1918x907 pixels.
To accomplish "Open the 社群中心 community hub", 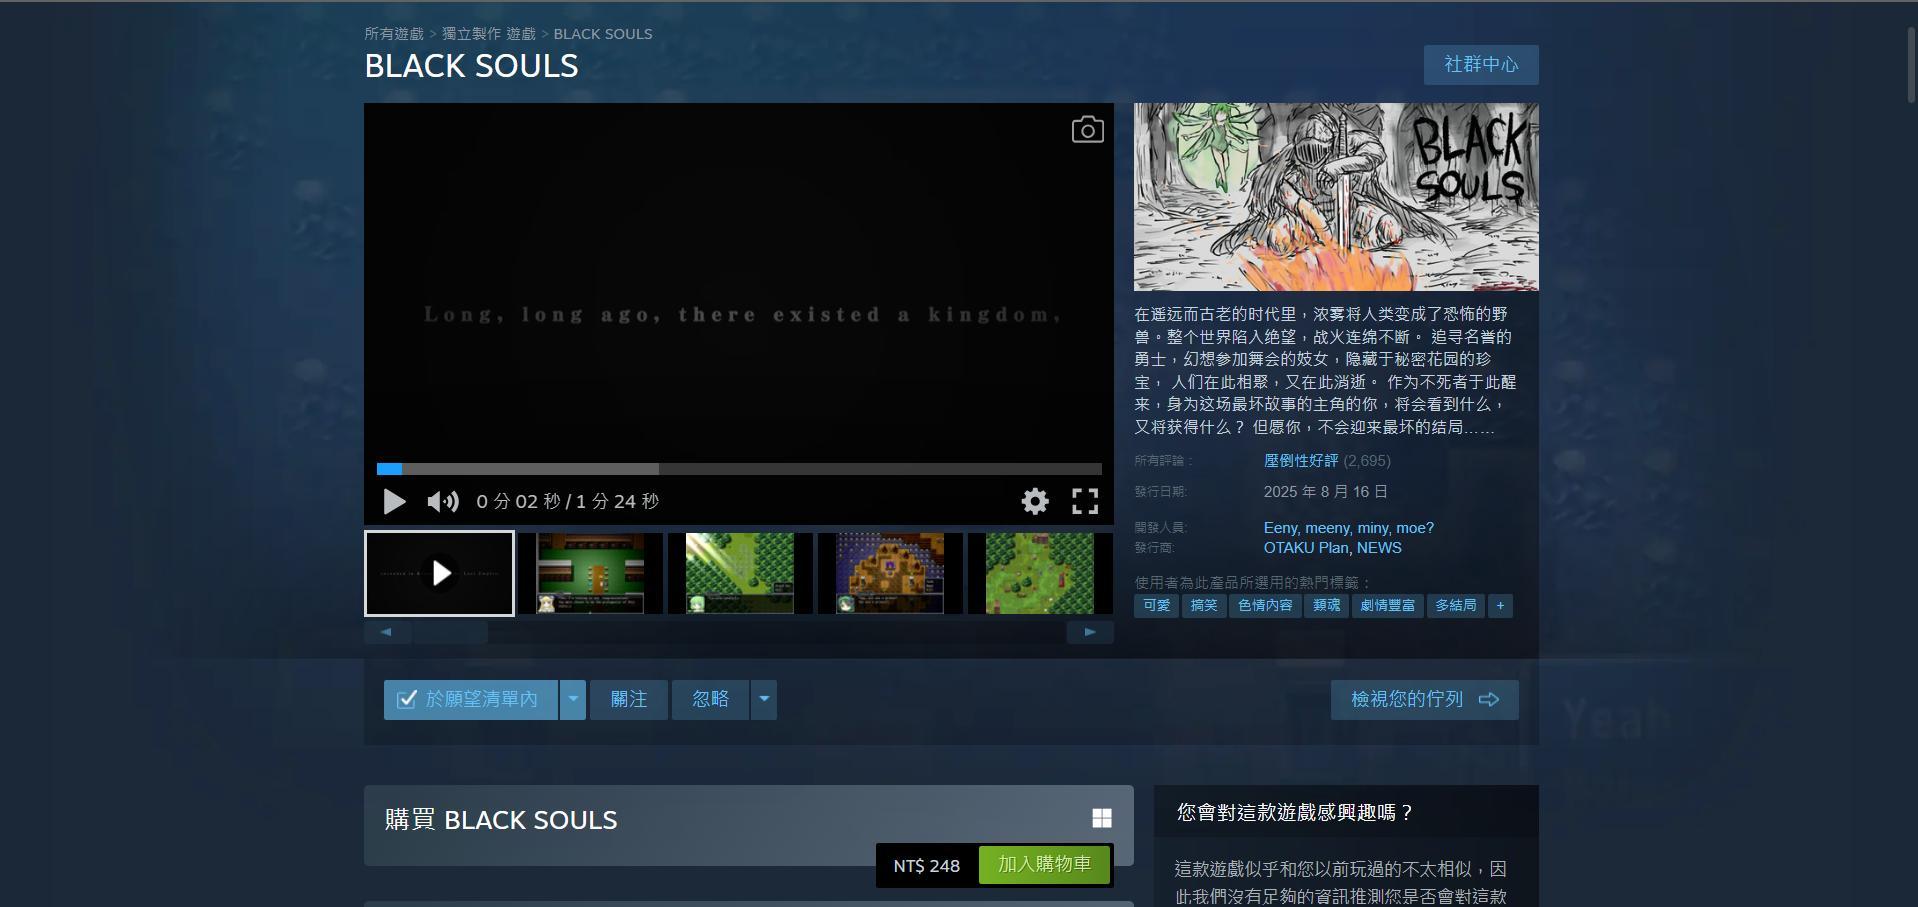I will click(1480, 65).
